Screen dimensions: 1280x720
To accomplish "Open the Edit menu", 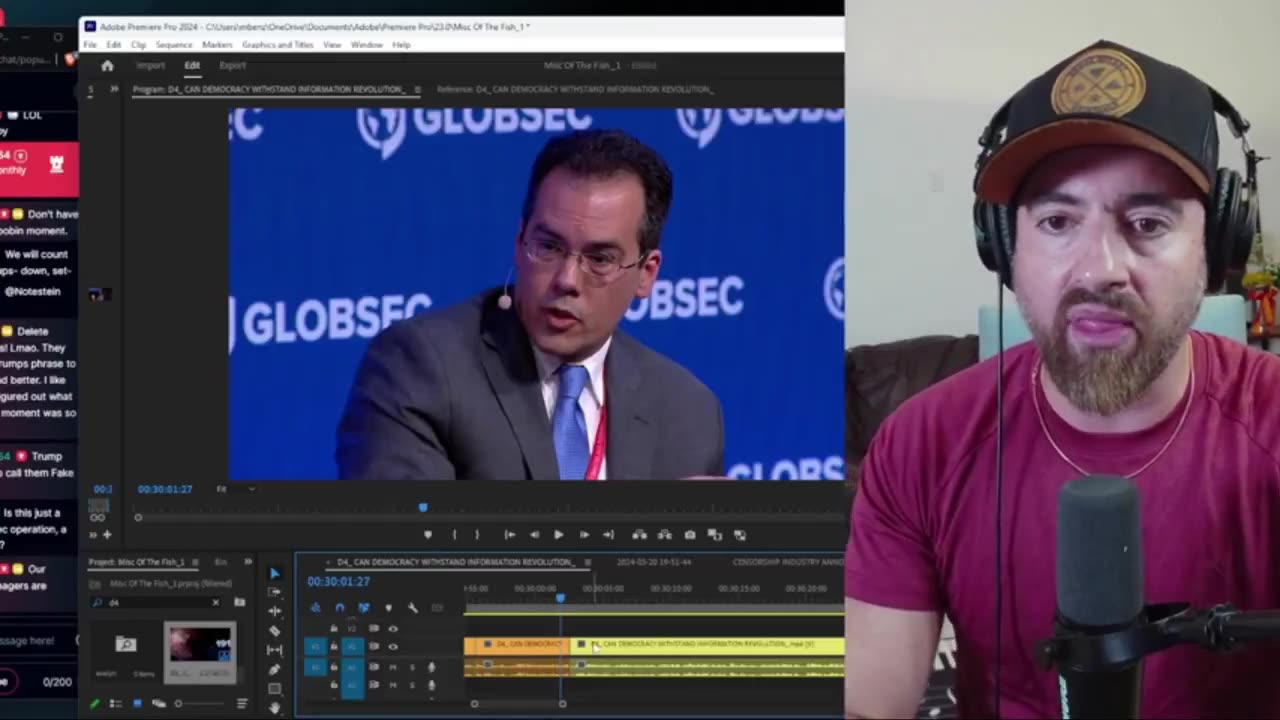I will click(x=114, y=45).
